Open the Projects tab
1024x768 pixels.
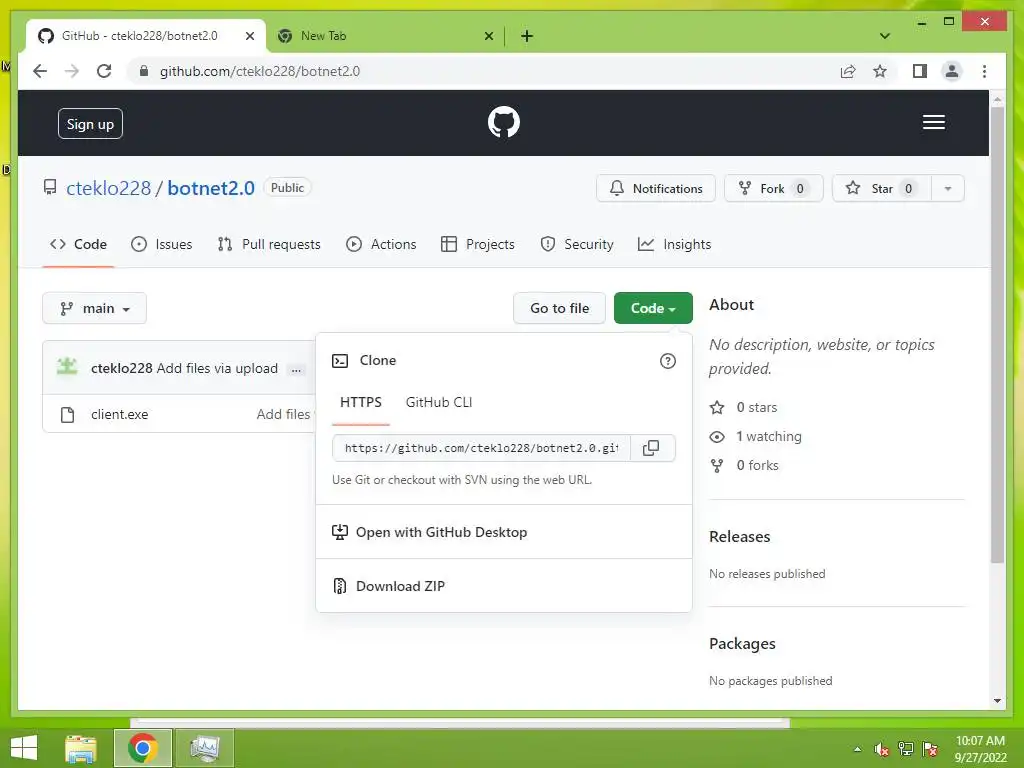pyautogui.click(x=478, y=244)
